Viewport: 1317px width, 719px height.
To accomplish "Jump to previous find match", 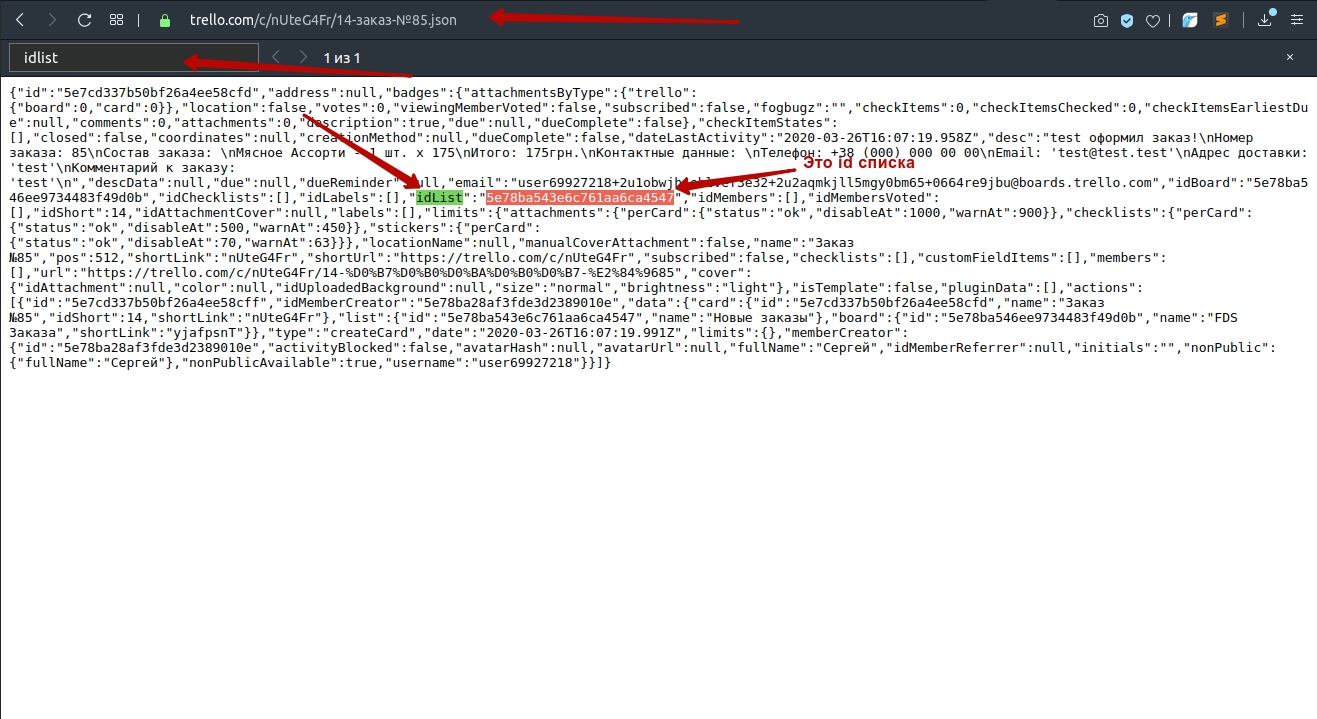I will (276, 58).
